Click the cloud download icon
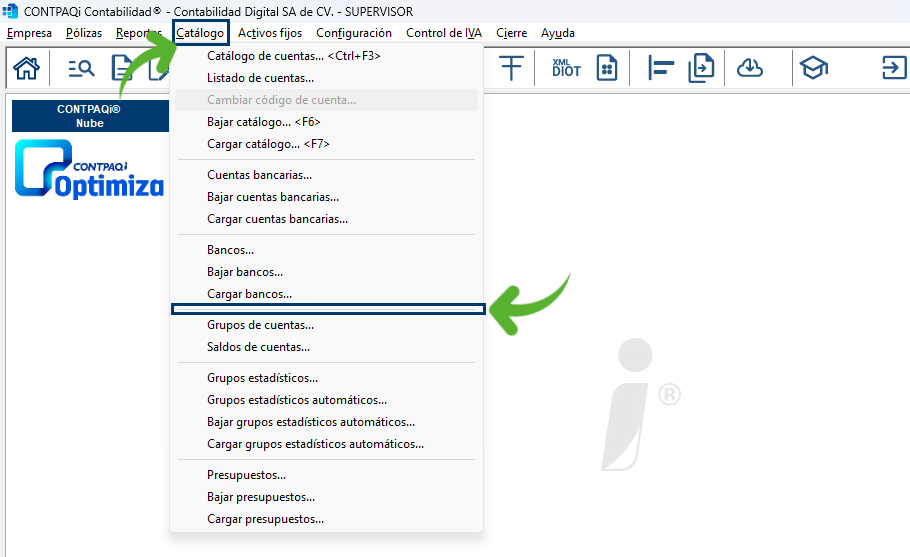This screenshot has width=910, height=557. coord(749,68)
